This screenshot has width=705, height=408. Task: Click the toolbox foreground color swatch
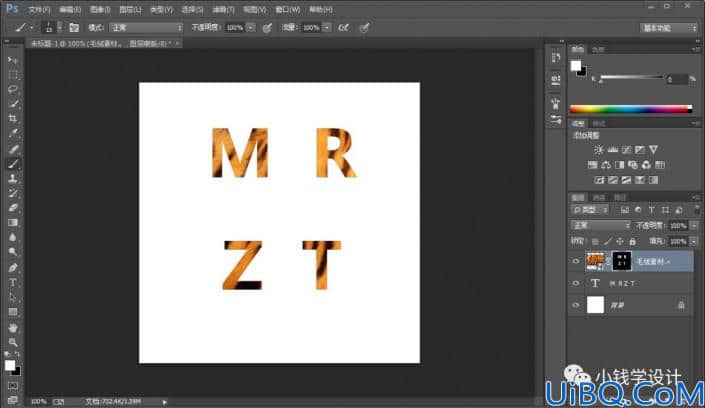(9, 366)
